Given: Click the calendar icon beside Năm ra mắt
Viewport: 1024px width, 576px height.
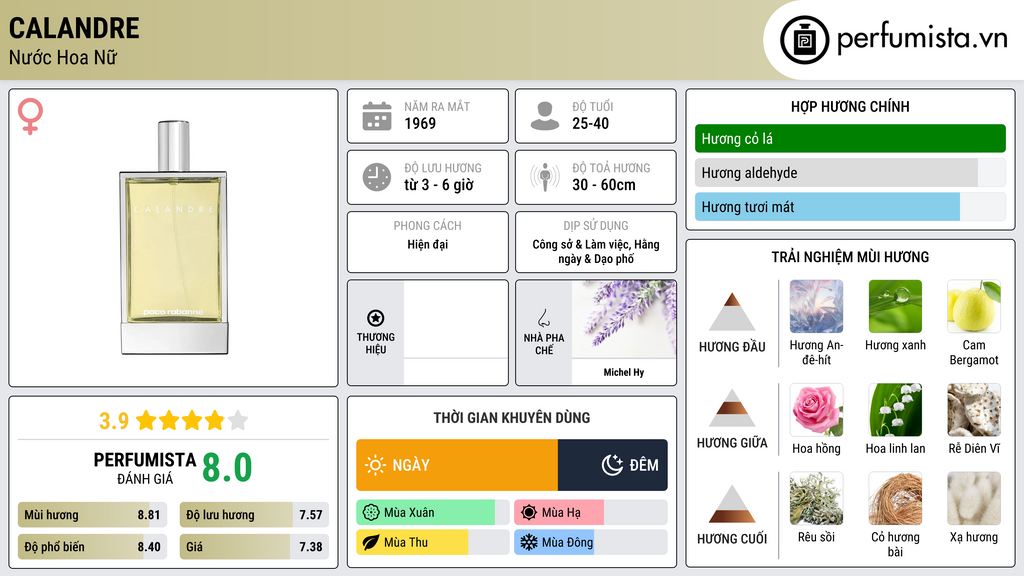Looking at the screenshot, I should tap(377, 116).
